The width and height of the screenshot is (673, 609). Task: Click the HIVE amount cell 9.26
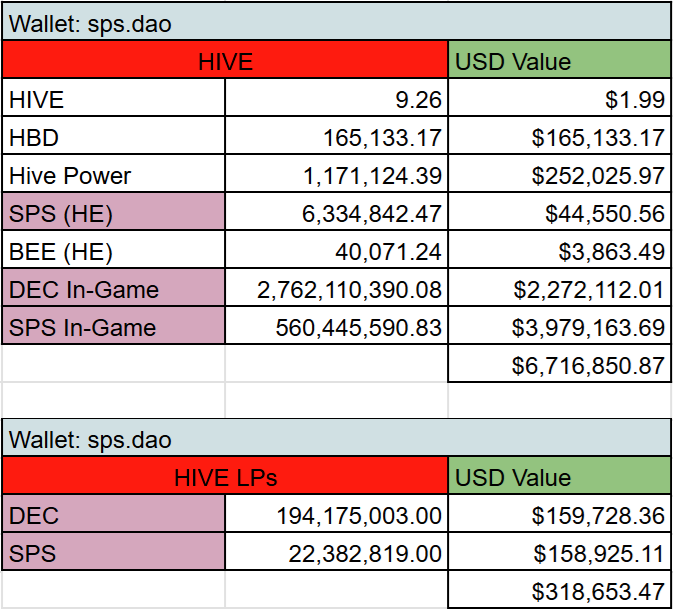tap(336, 97)
